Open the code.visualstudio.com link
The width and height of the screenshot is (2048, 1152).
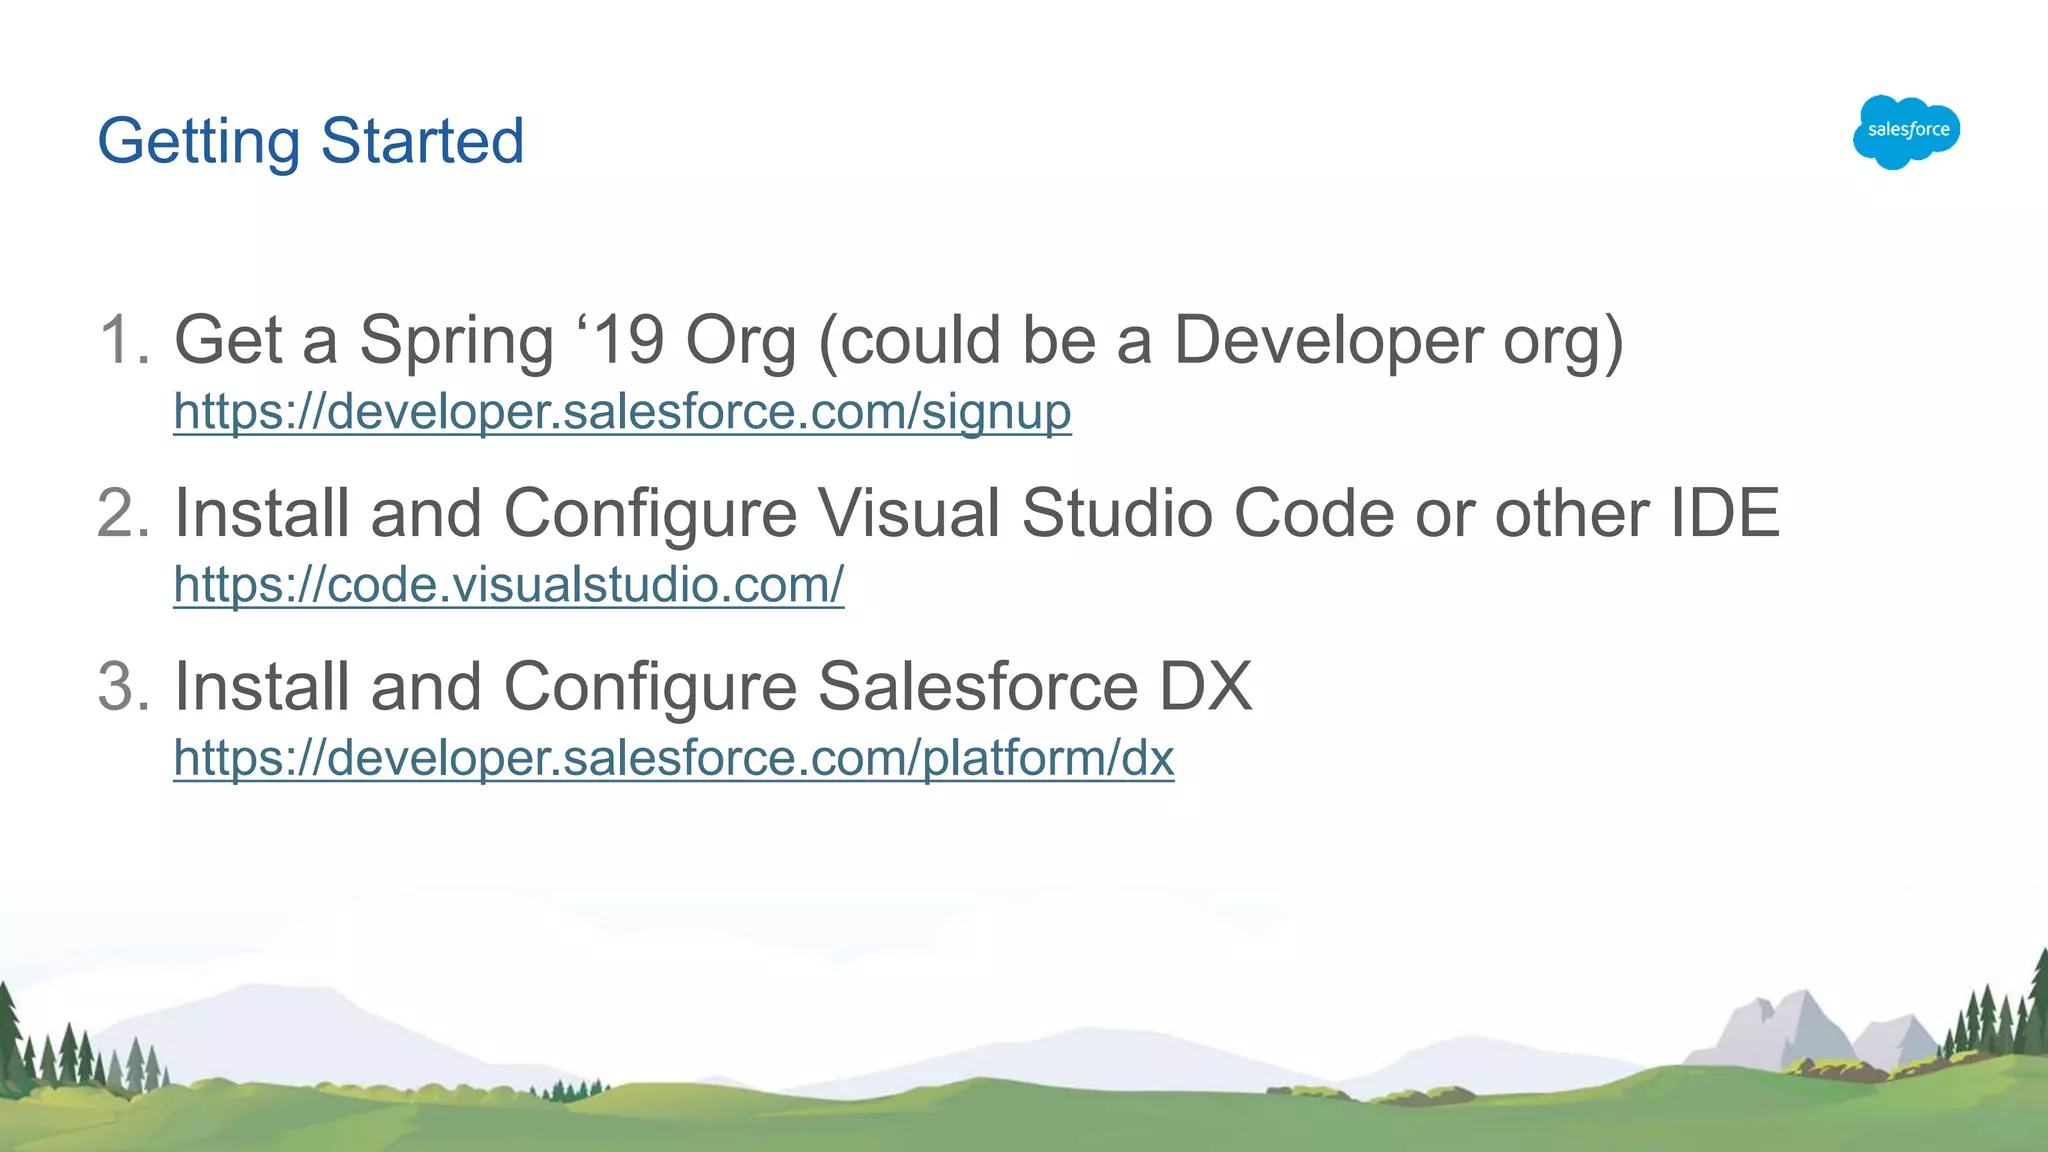click(x=508, y=585)
